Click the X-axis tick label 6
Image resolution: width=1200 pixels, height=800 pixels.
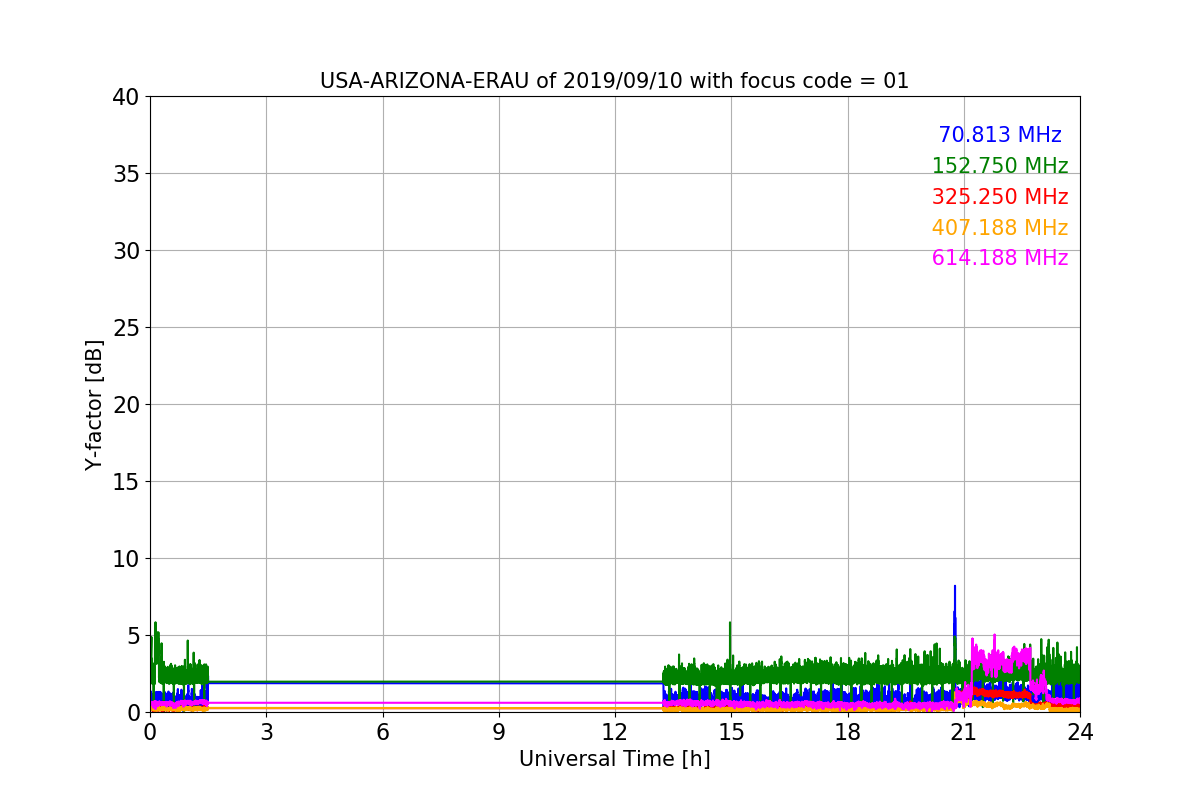click(x=383, y=732)
